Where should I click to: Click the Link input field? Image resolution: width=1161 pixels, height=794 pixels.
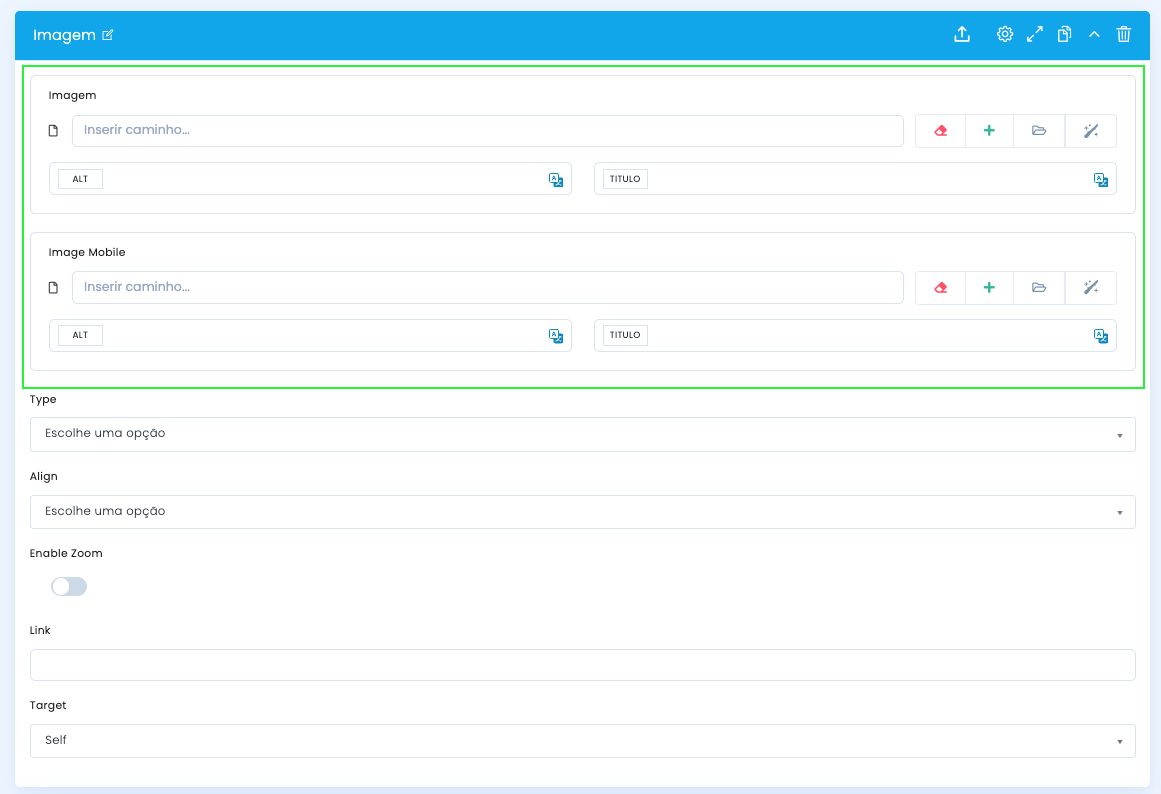pyautogui.click(x=582, y=665)
